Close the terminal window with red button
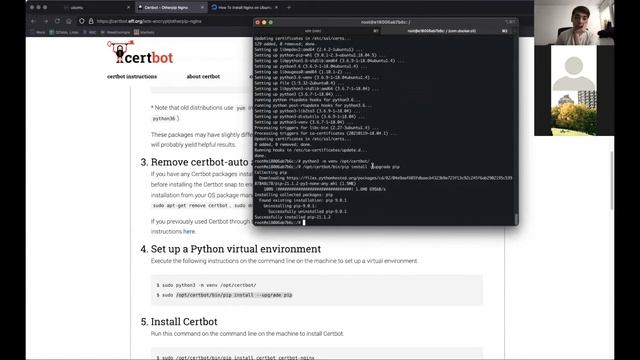Screen dimensions: 640x360 coord(258,22)
